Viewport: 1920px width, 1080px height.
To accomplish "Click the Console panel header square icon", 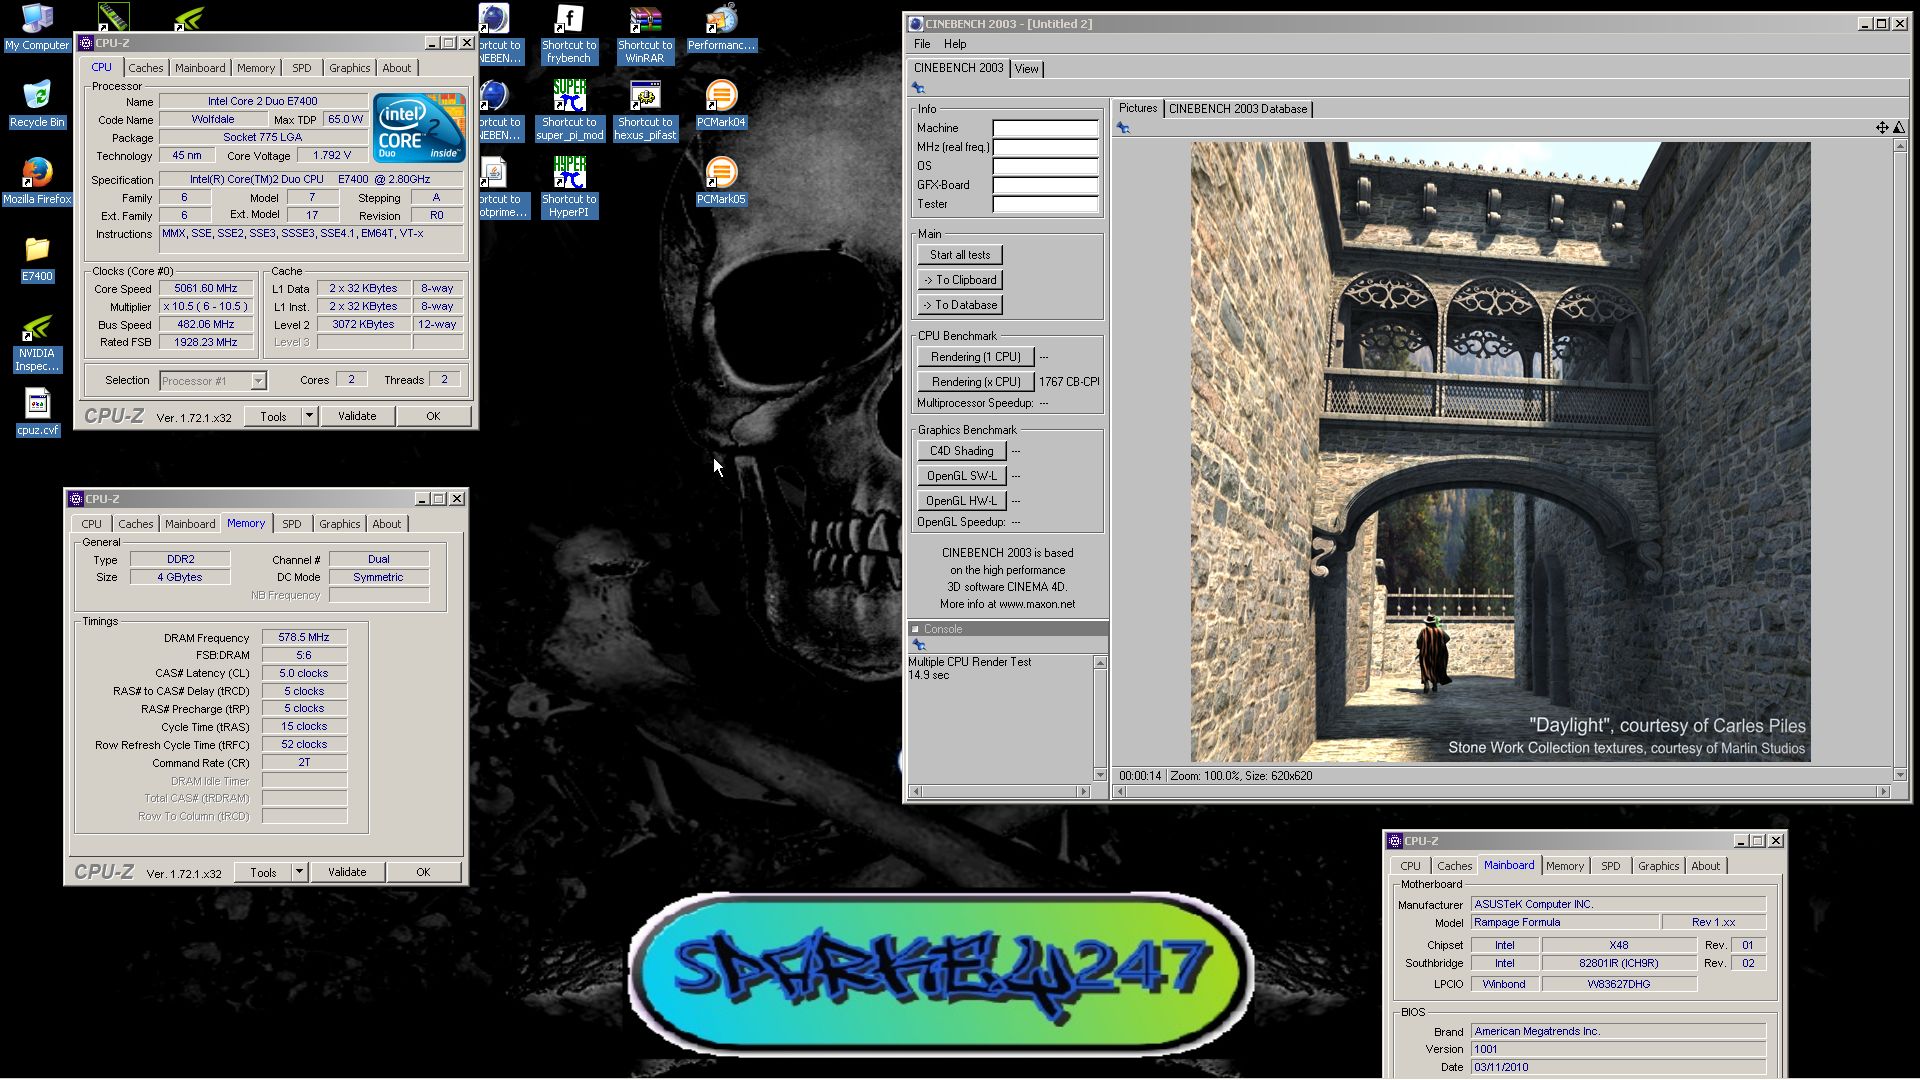I will click(915, 629).
